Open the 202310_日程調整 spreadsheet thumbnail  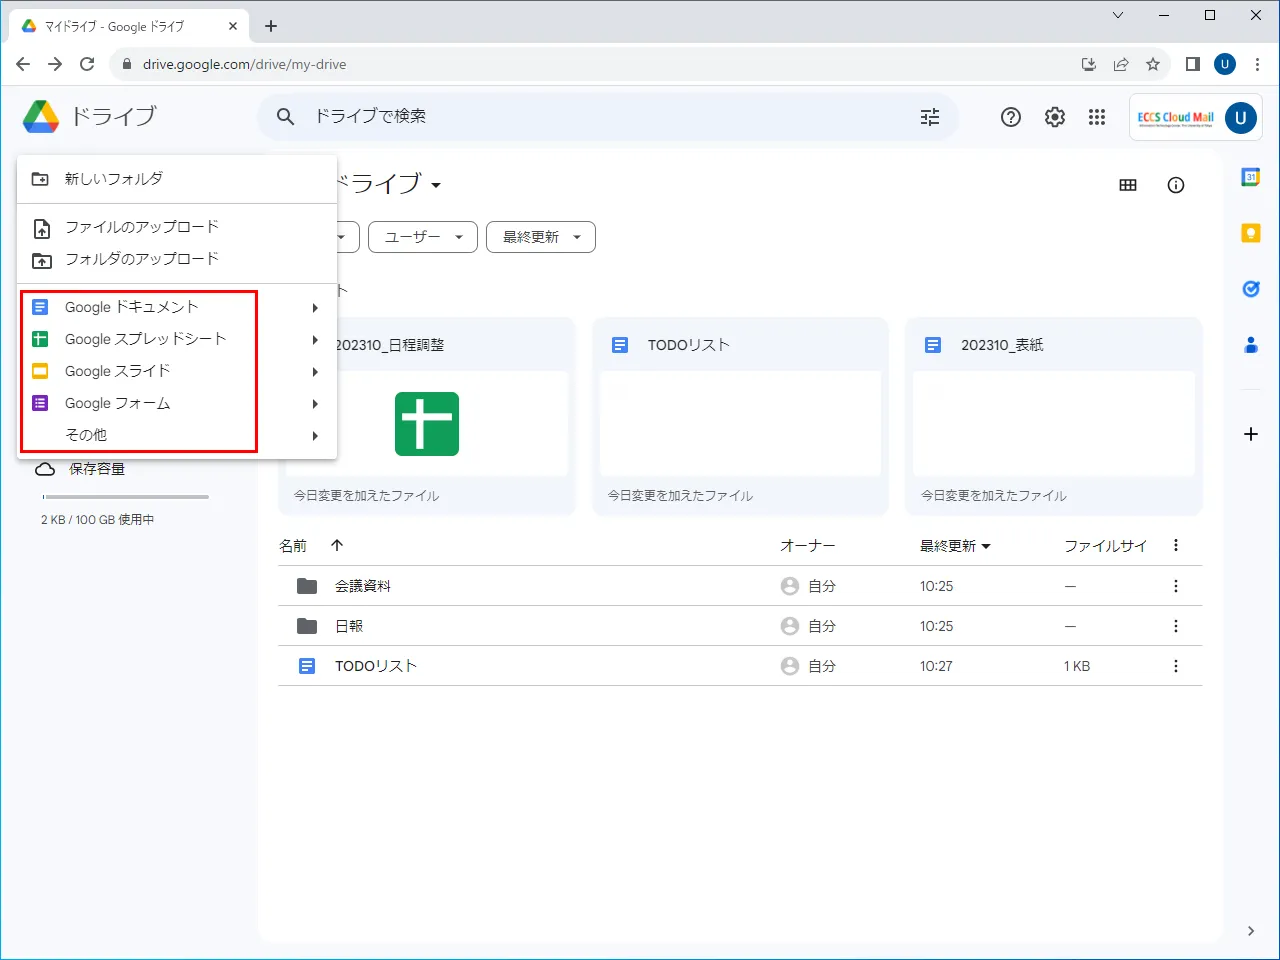[x=427, y=424]
